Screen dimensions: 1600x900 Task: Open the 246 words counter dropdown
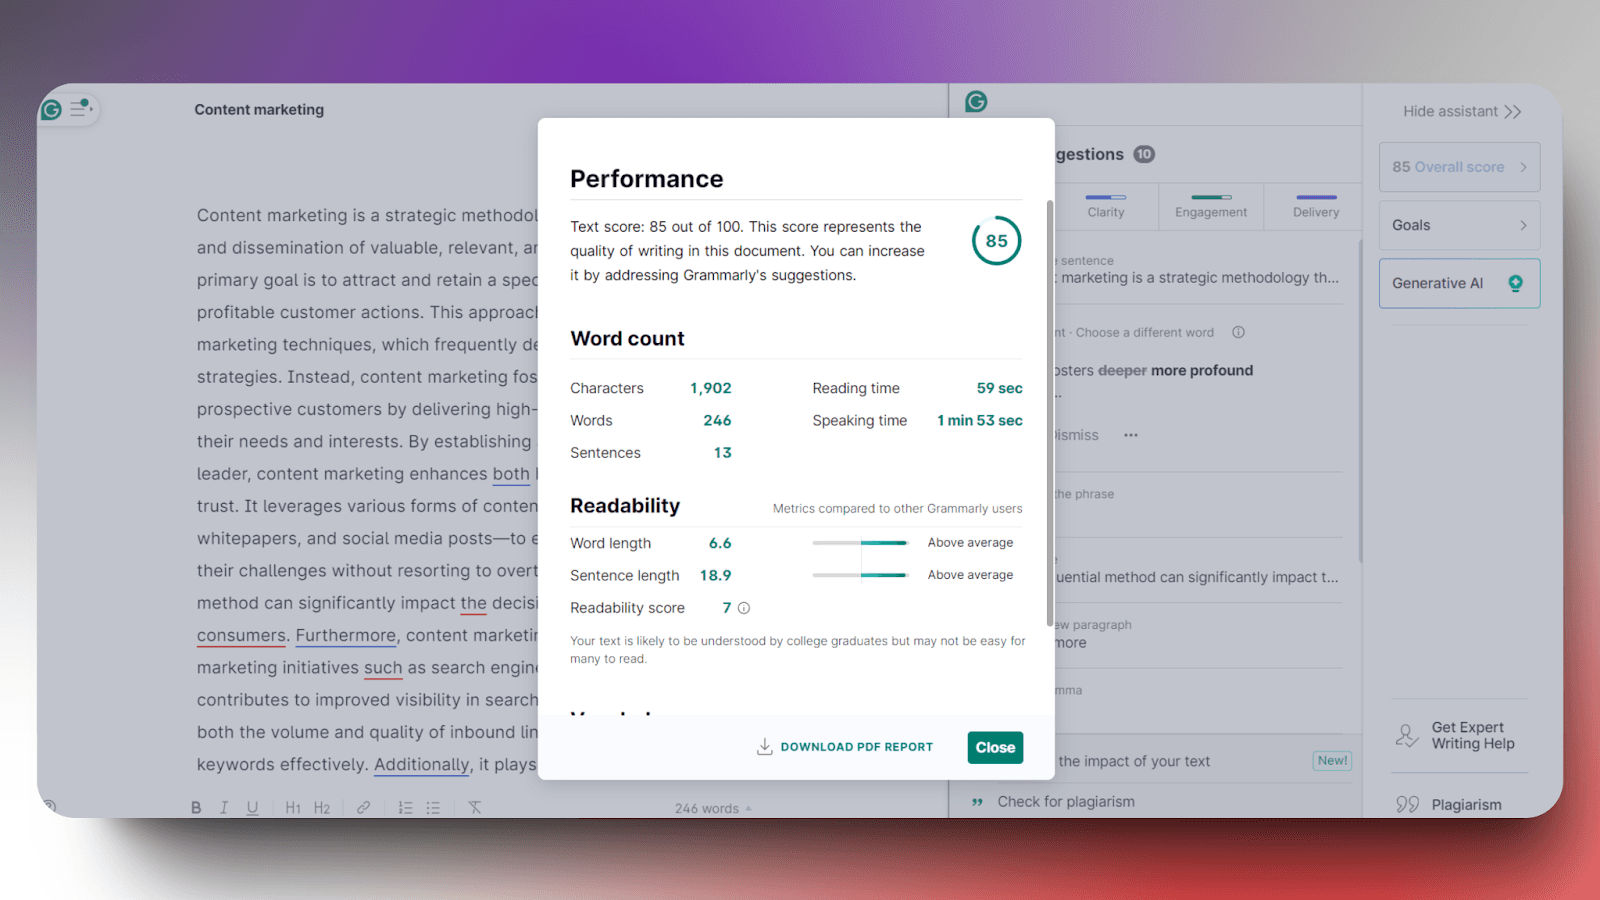(713, 808)
